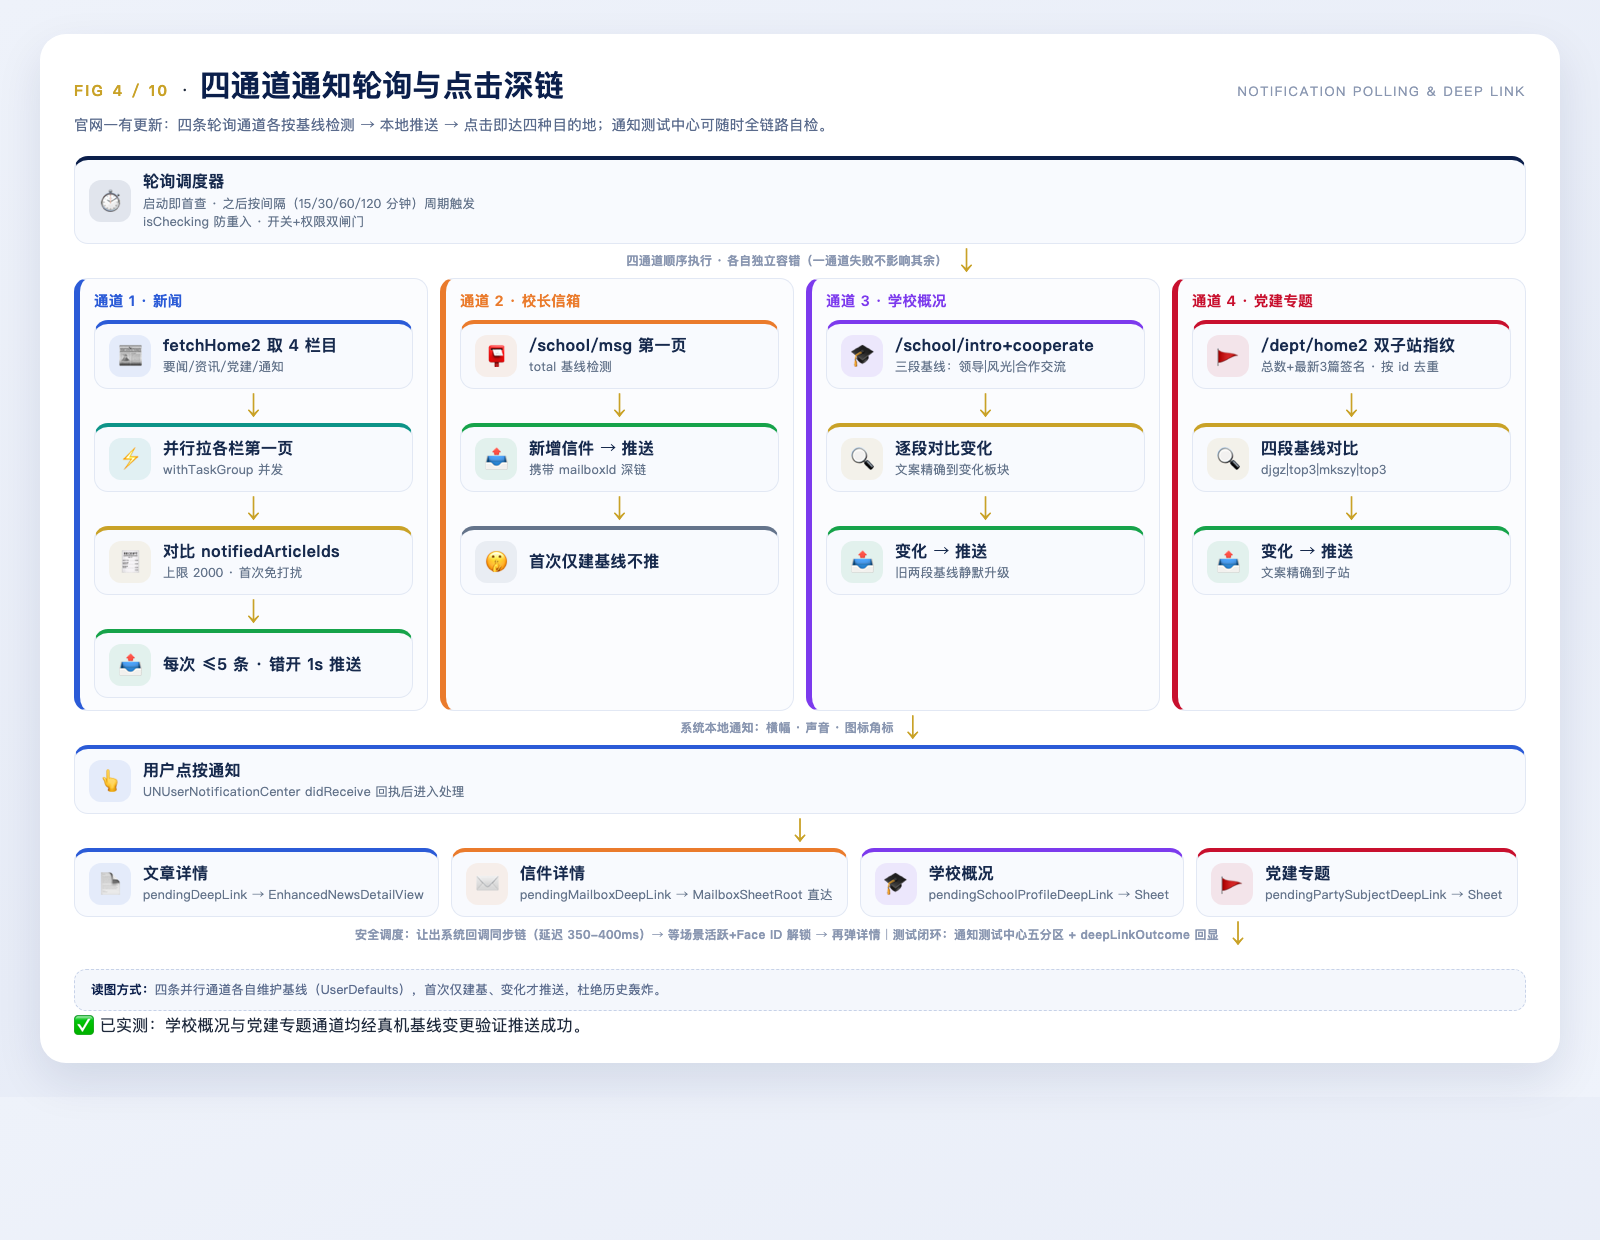1600x1240 pixels.
Task: Click the 对比 notifiedArticleIds card title
Action: [251, 551]
